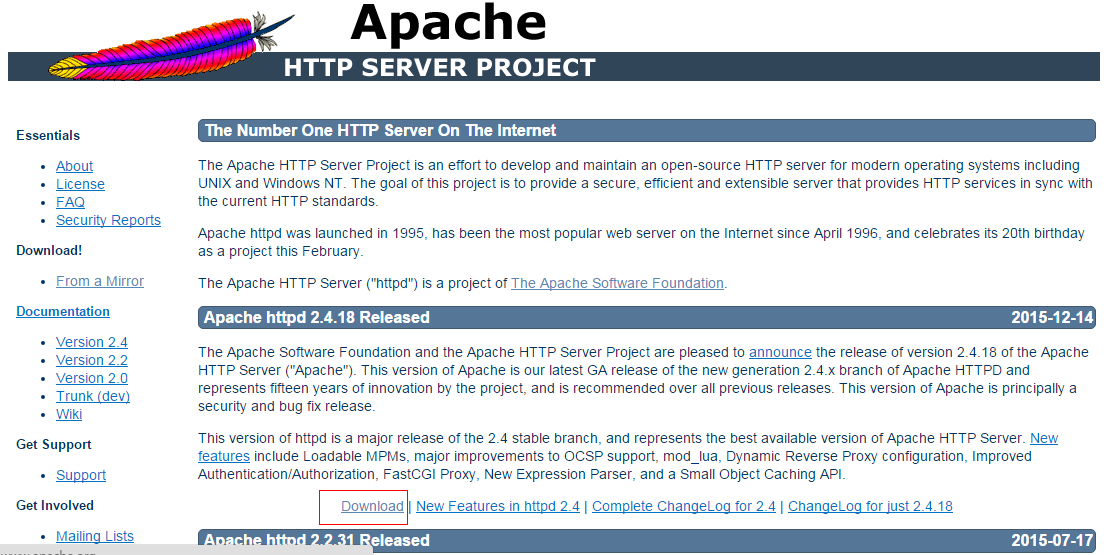Open Version 2.4 documentation

click(x=92, y=342)
